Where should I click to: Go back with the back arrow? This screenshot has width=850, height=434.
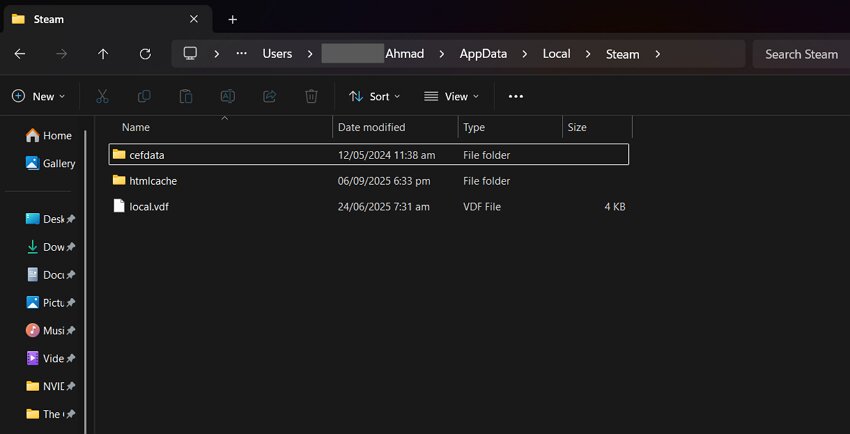click(20, 54)
